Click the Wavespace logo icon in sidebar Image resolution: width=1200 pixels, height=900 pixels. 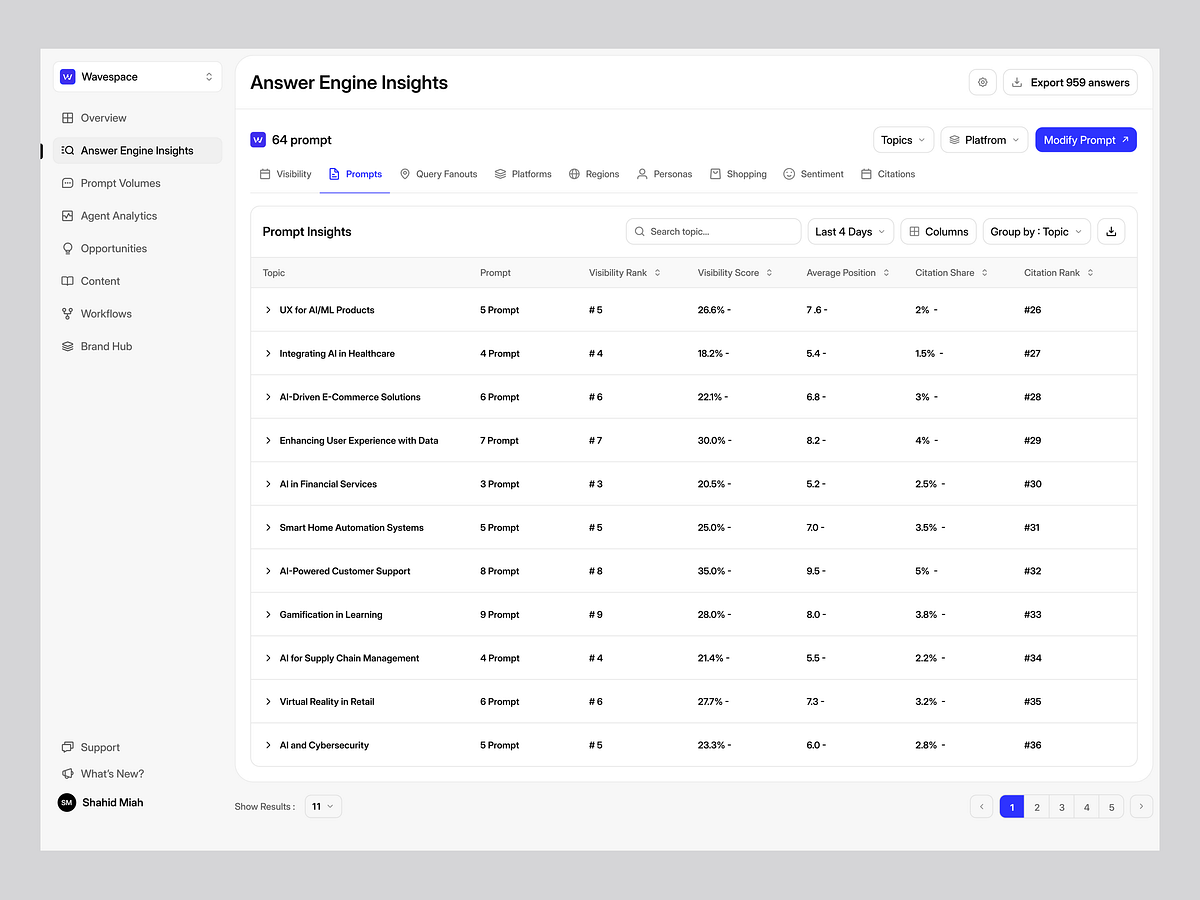[68, 77]
